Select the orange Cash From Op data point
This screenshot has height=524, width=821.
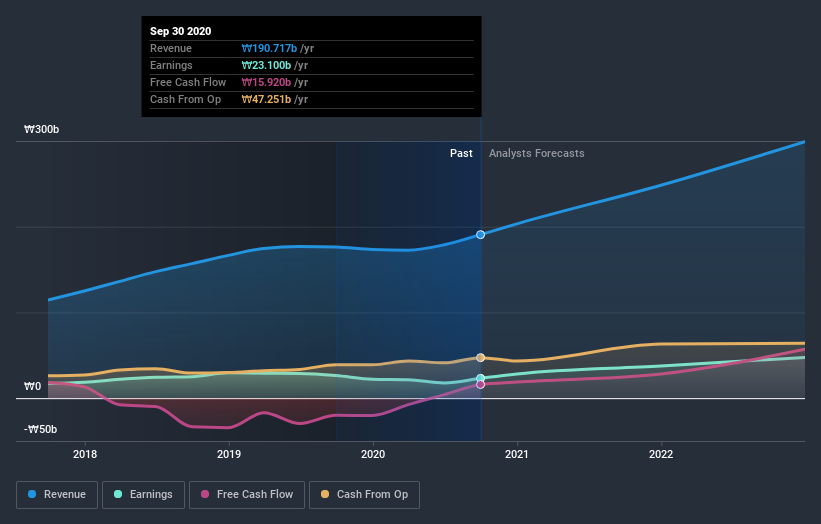480,358
